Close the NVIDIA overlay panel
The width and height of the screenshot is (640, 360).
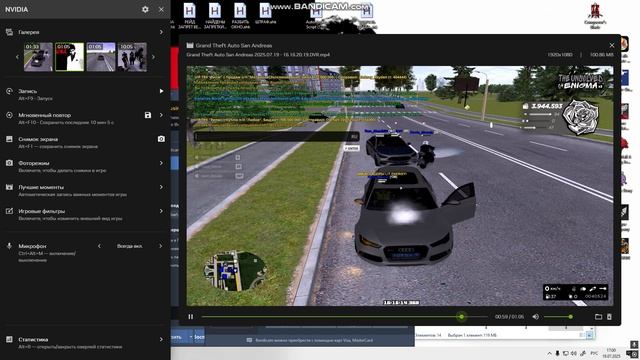pos(161,9)
